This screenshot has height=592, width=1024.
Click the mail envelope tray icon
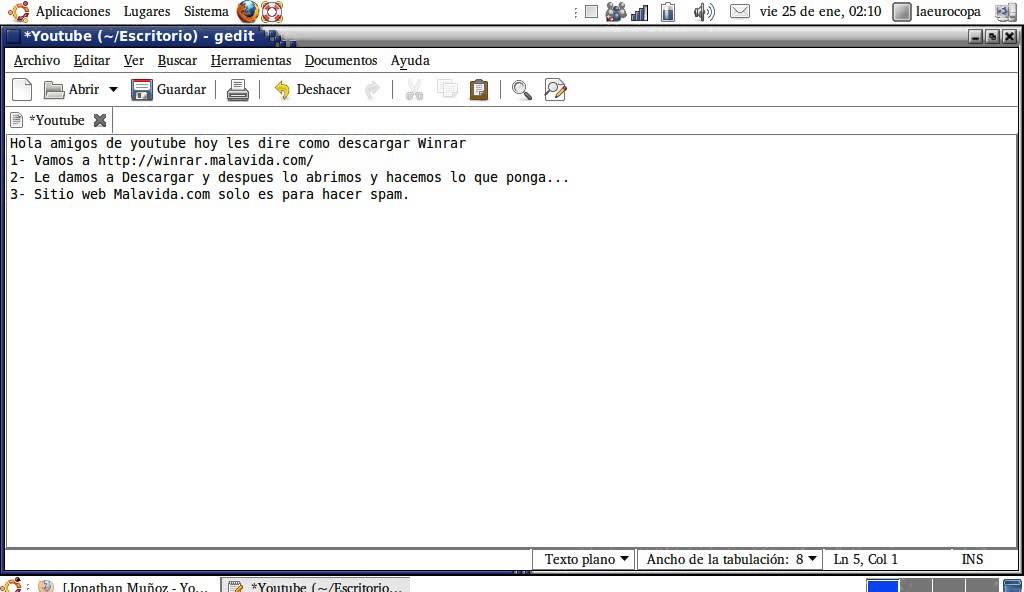point(739,11)
